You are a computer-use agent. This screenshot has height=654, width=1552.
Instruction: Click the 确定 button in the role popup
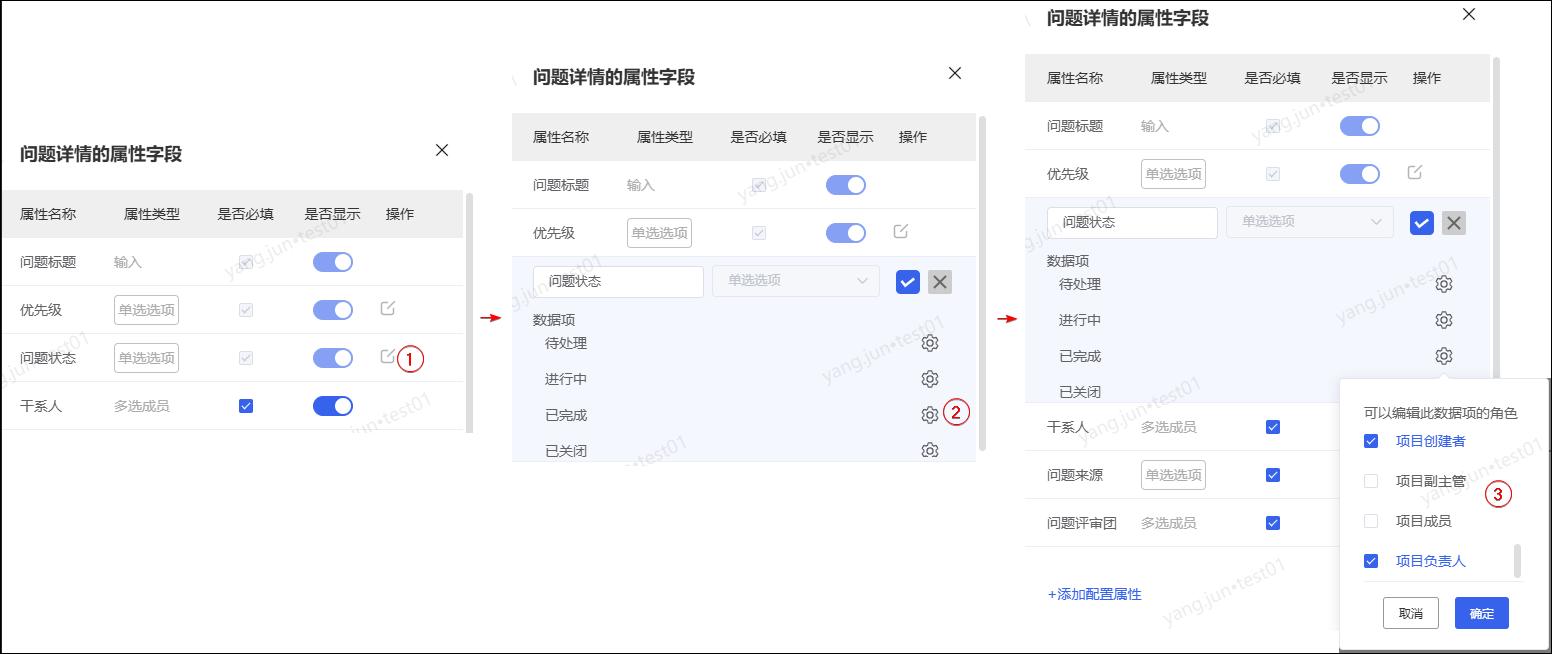(1481, 613)
